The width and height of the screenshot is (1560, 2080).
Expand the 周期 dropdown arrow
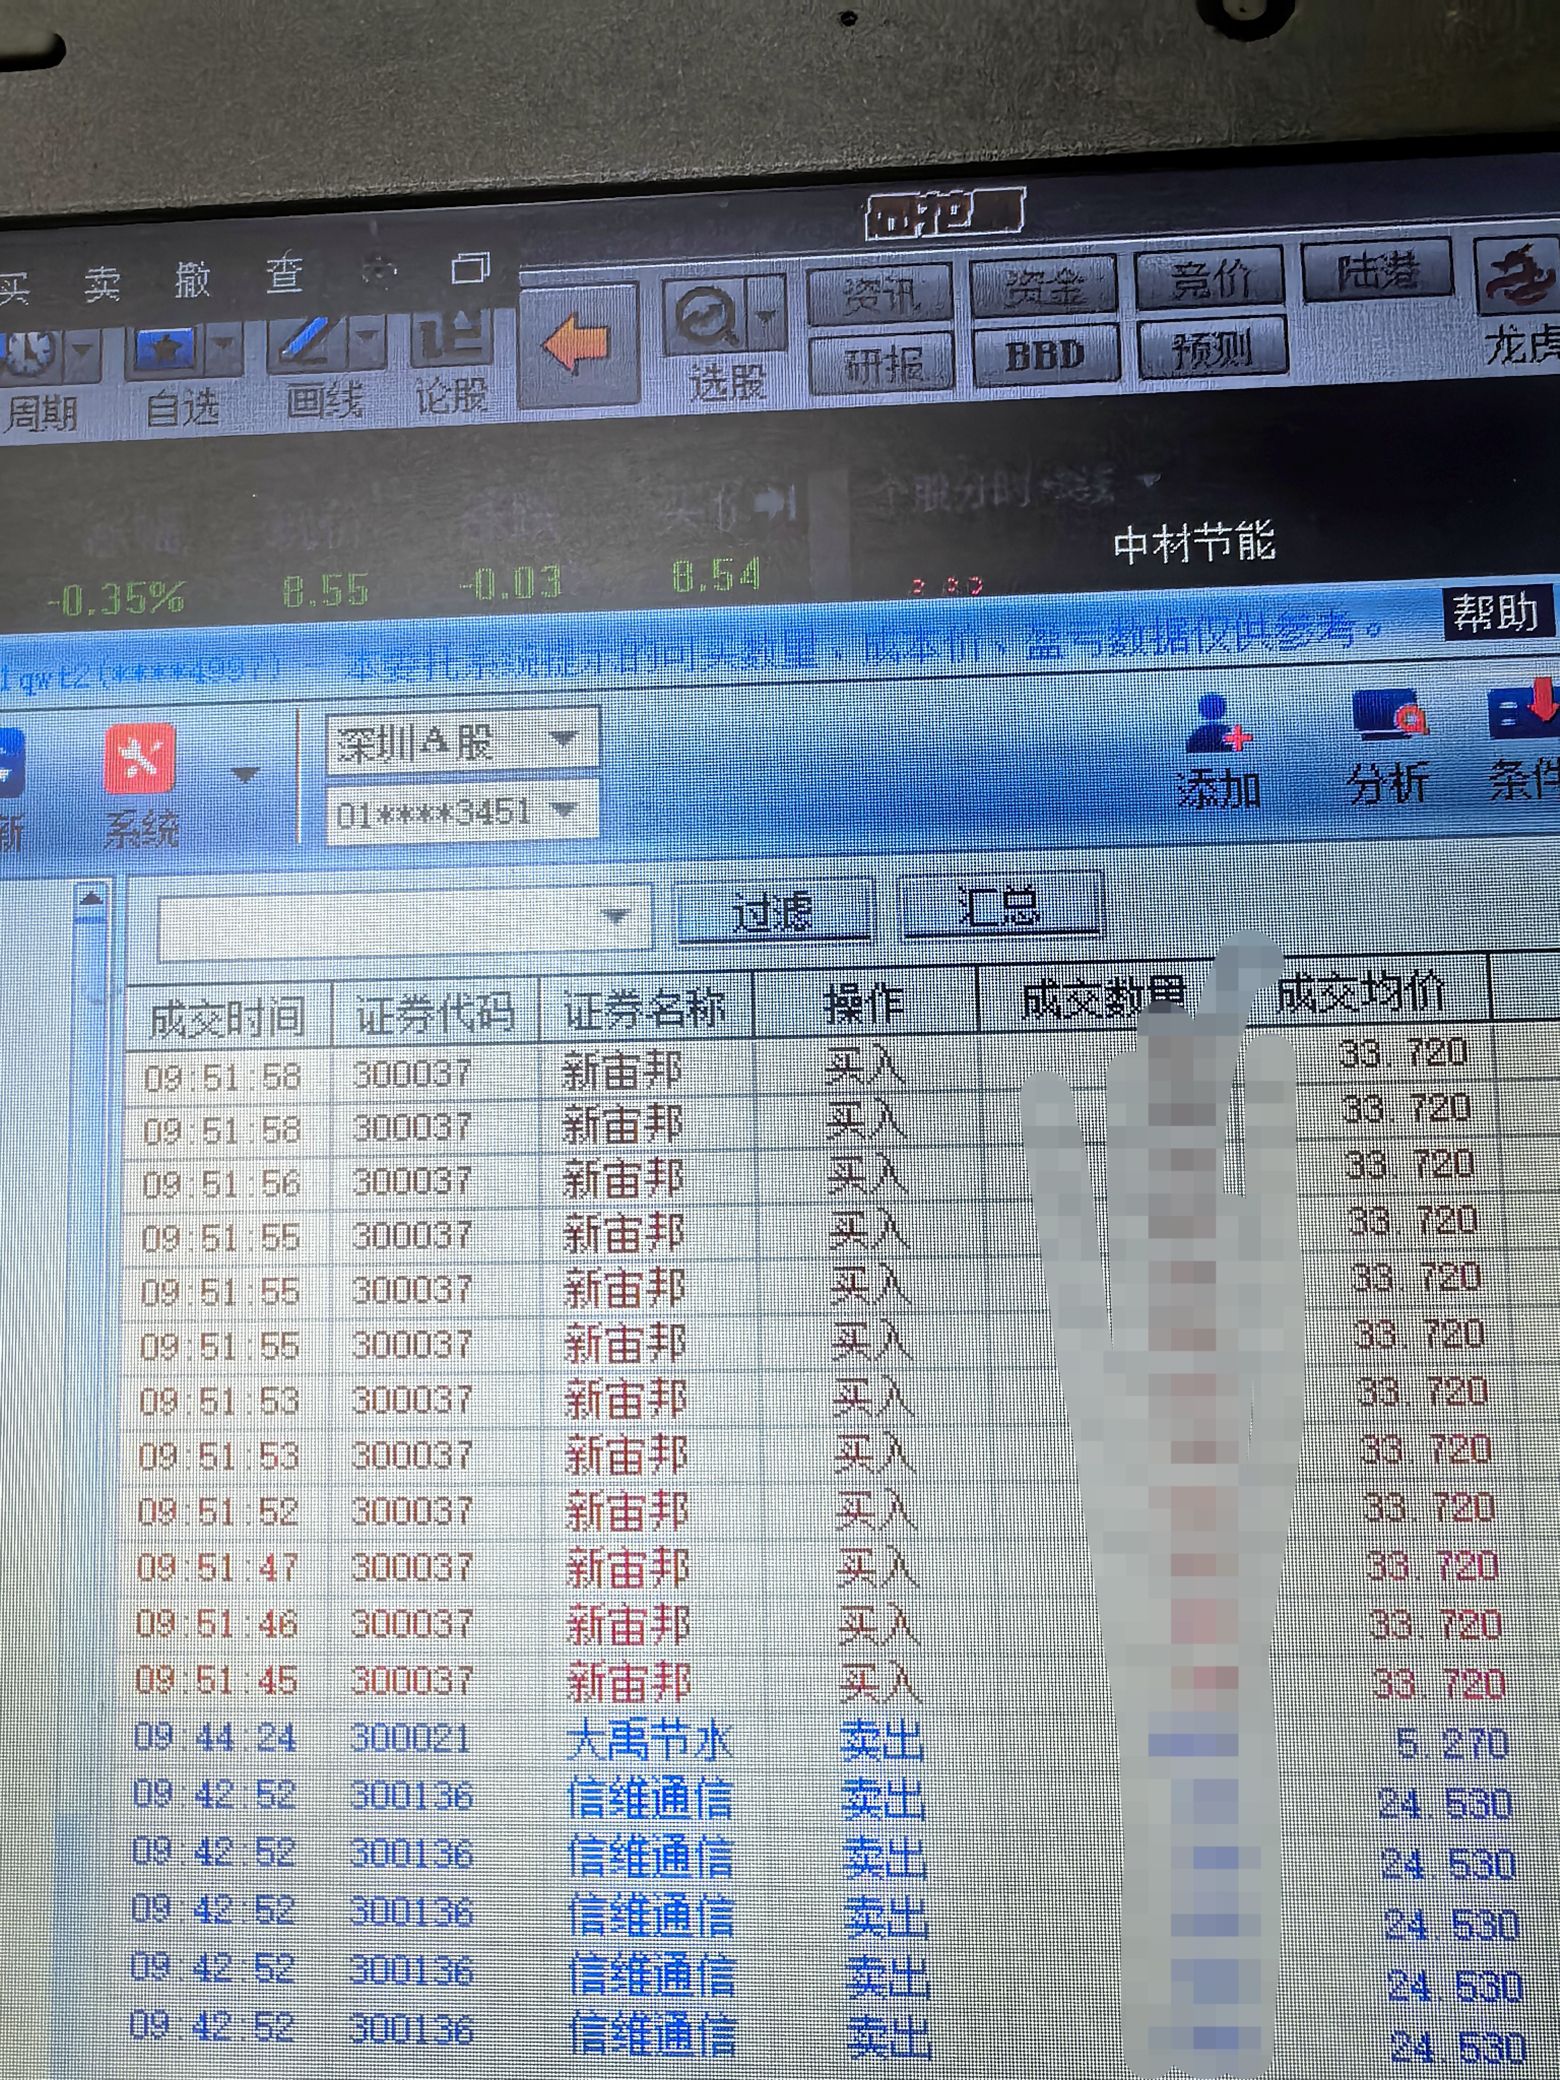(82, 352)
